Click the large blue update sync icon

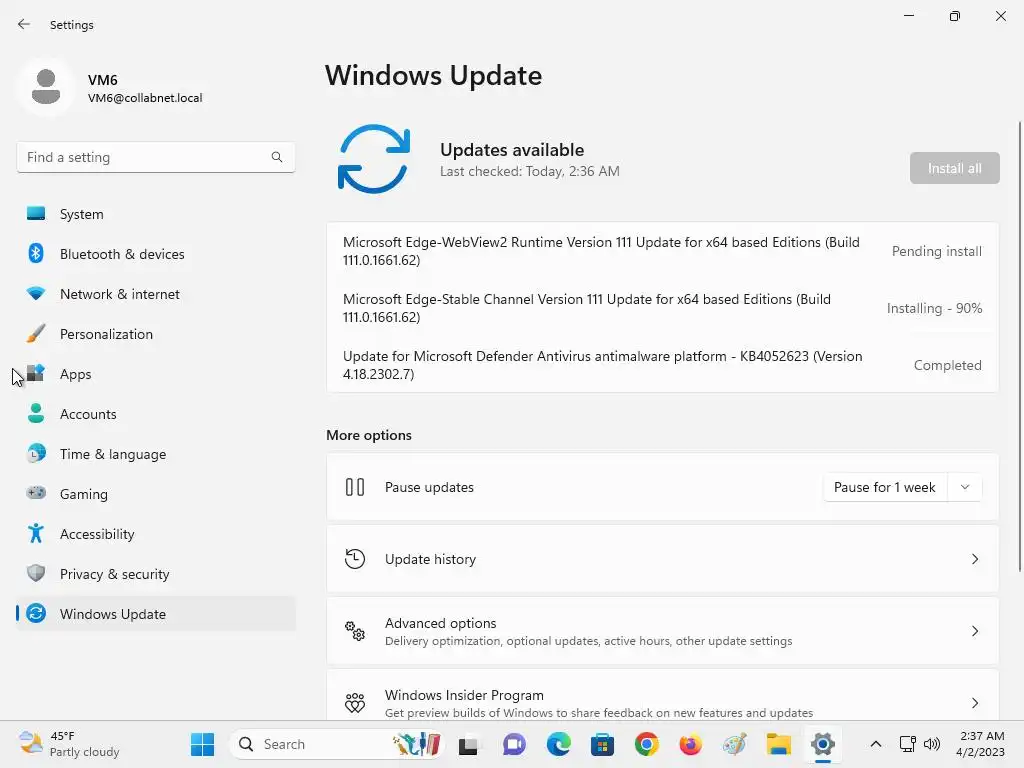pos(374,159)
